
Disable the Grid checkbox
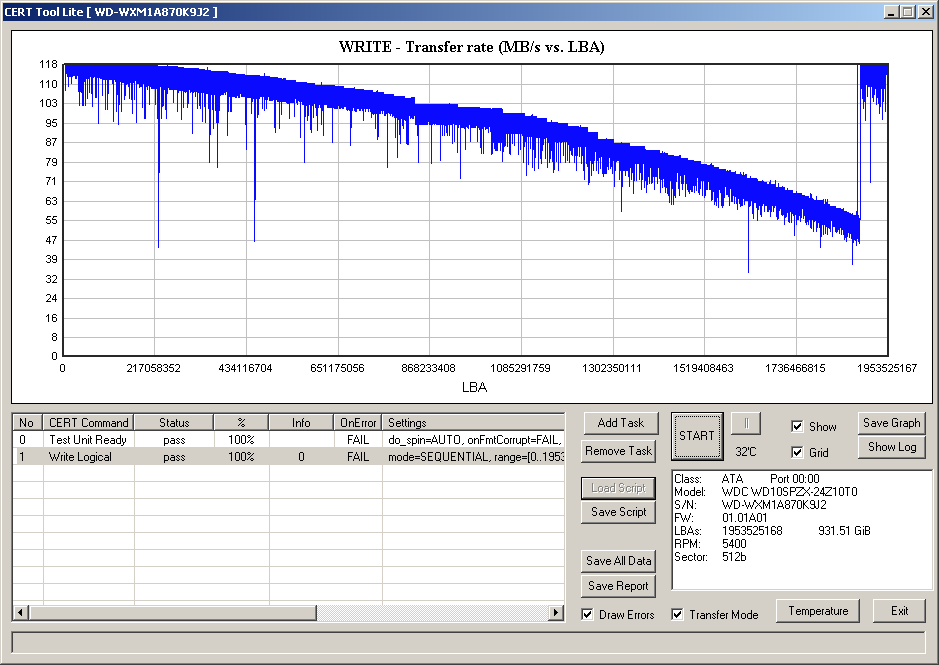[797, 453]
